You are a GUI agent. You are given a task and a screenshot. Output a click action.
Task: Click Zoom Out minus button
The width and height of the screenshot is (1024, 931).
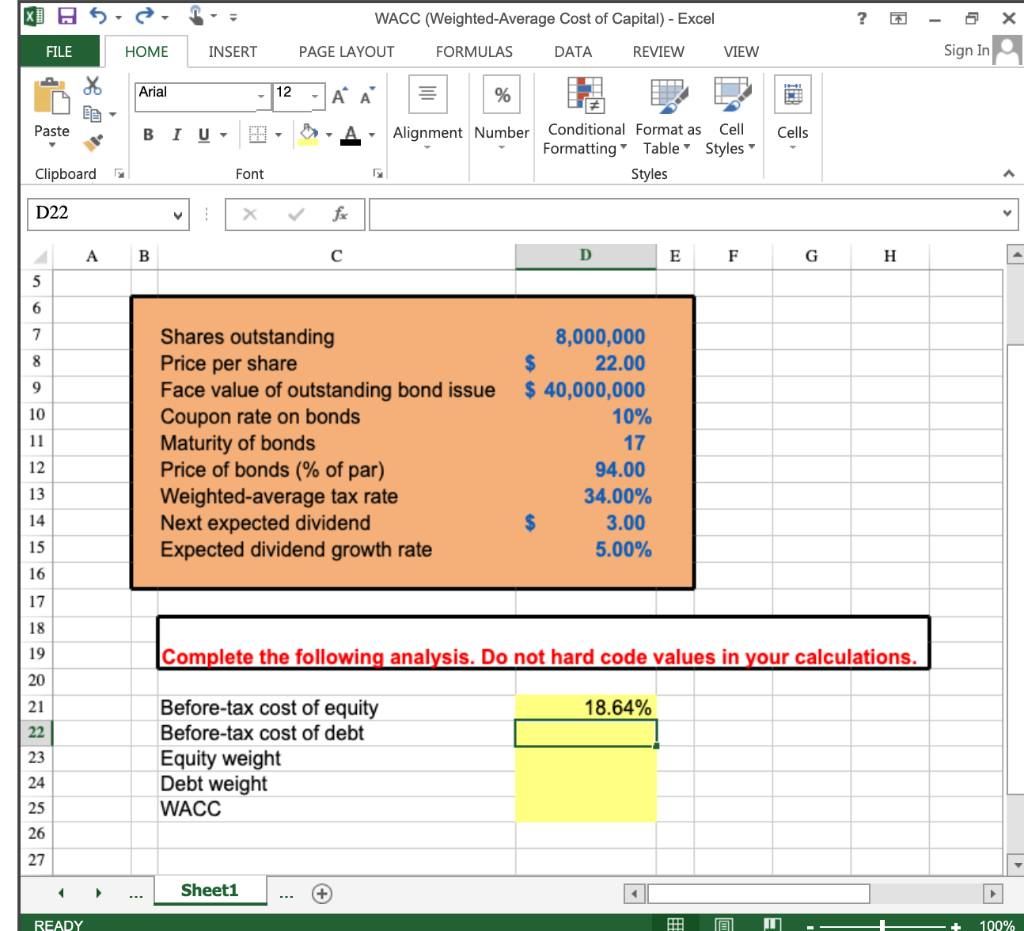pyautogui.click(x=810, y=926)
